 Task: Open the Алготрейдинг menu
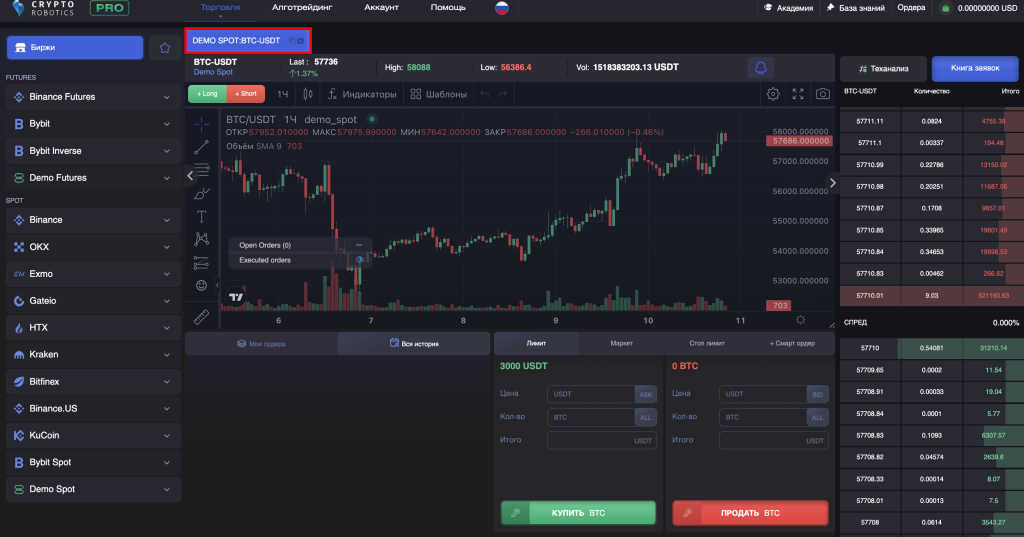[302, 7]
